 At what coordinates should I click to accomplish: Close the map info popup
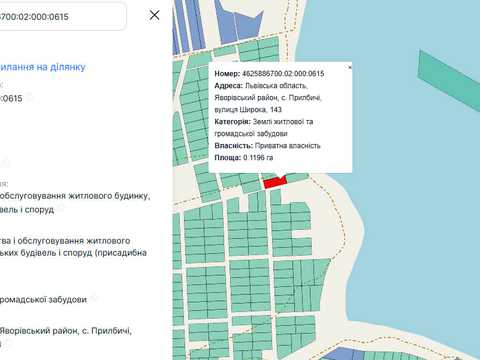click(x=350, y=67)
